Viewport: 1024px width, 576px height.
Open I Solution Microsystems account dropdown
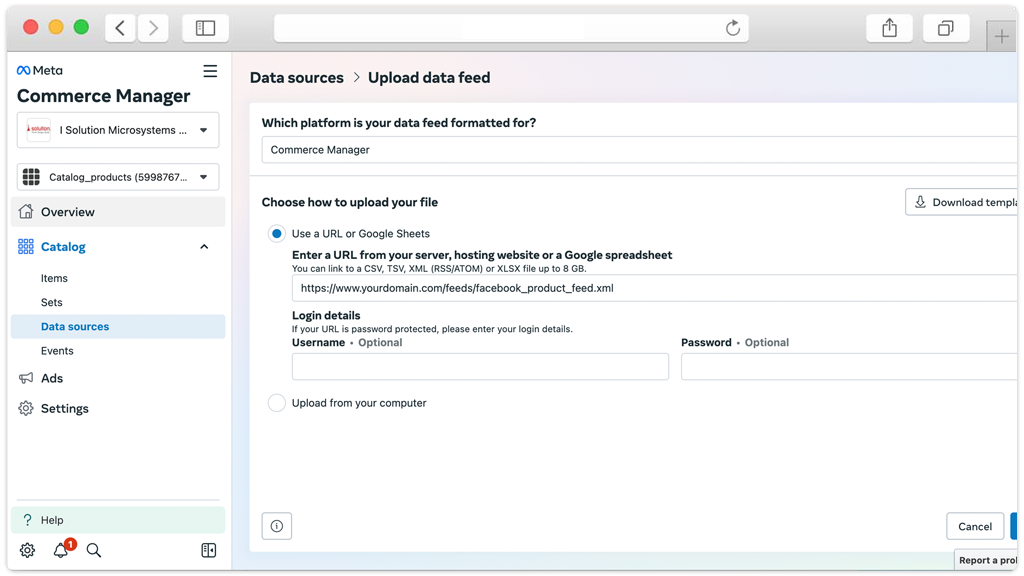[119, 130]
